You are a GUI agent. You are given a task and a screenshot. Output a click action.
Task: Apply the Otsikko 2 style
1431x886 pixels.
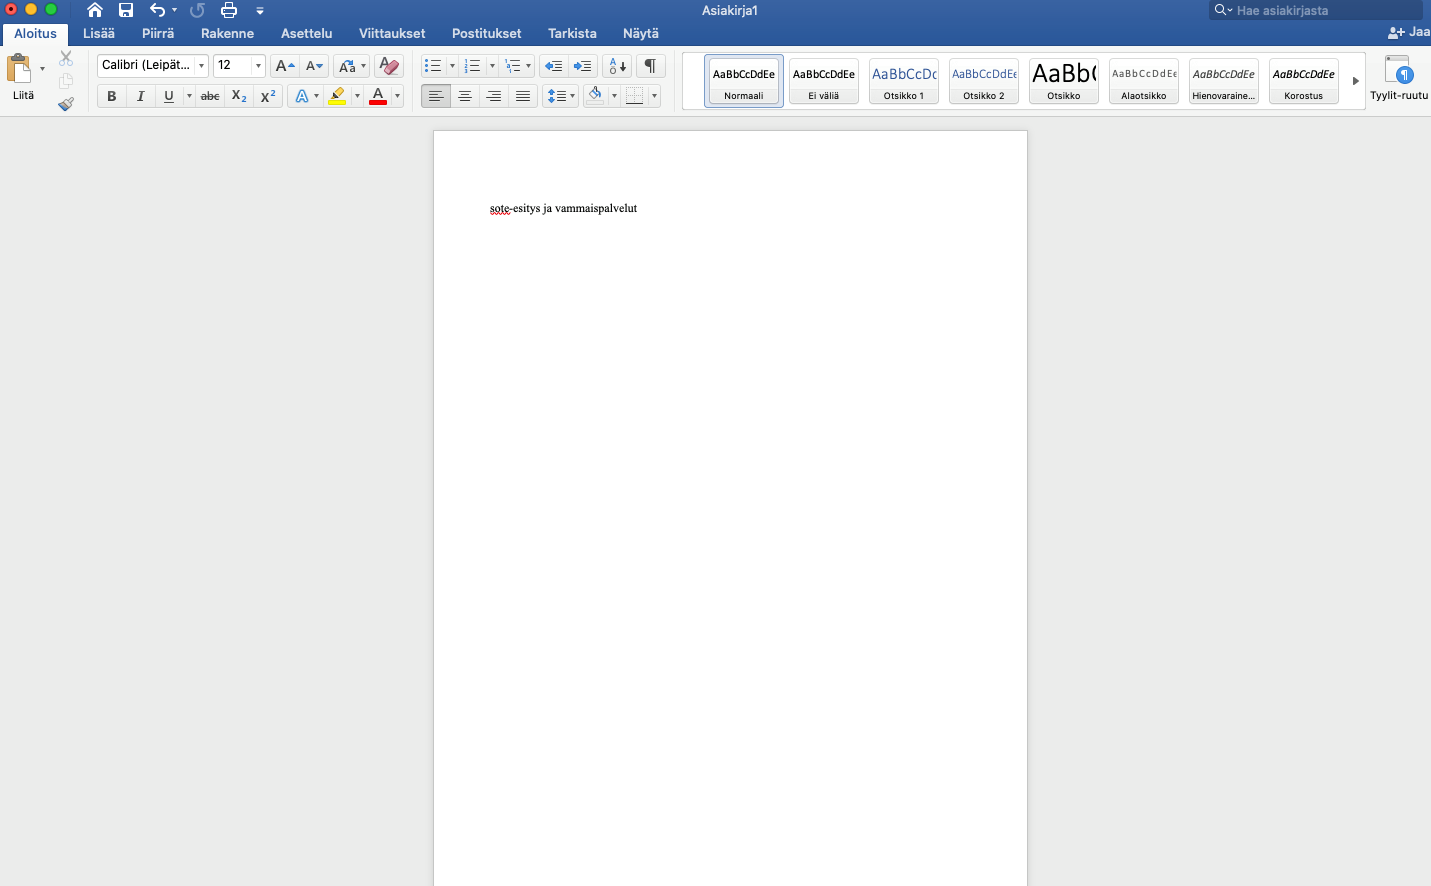984,81
